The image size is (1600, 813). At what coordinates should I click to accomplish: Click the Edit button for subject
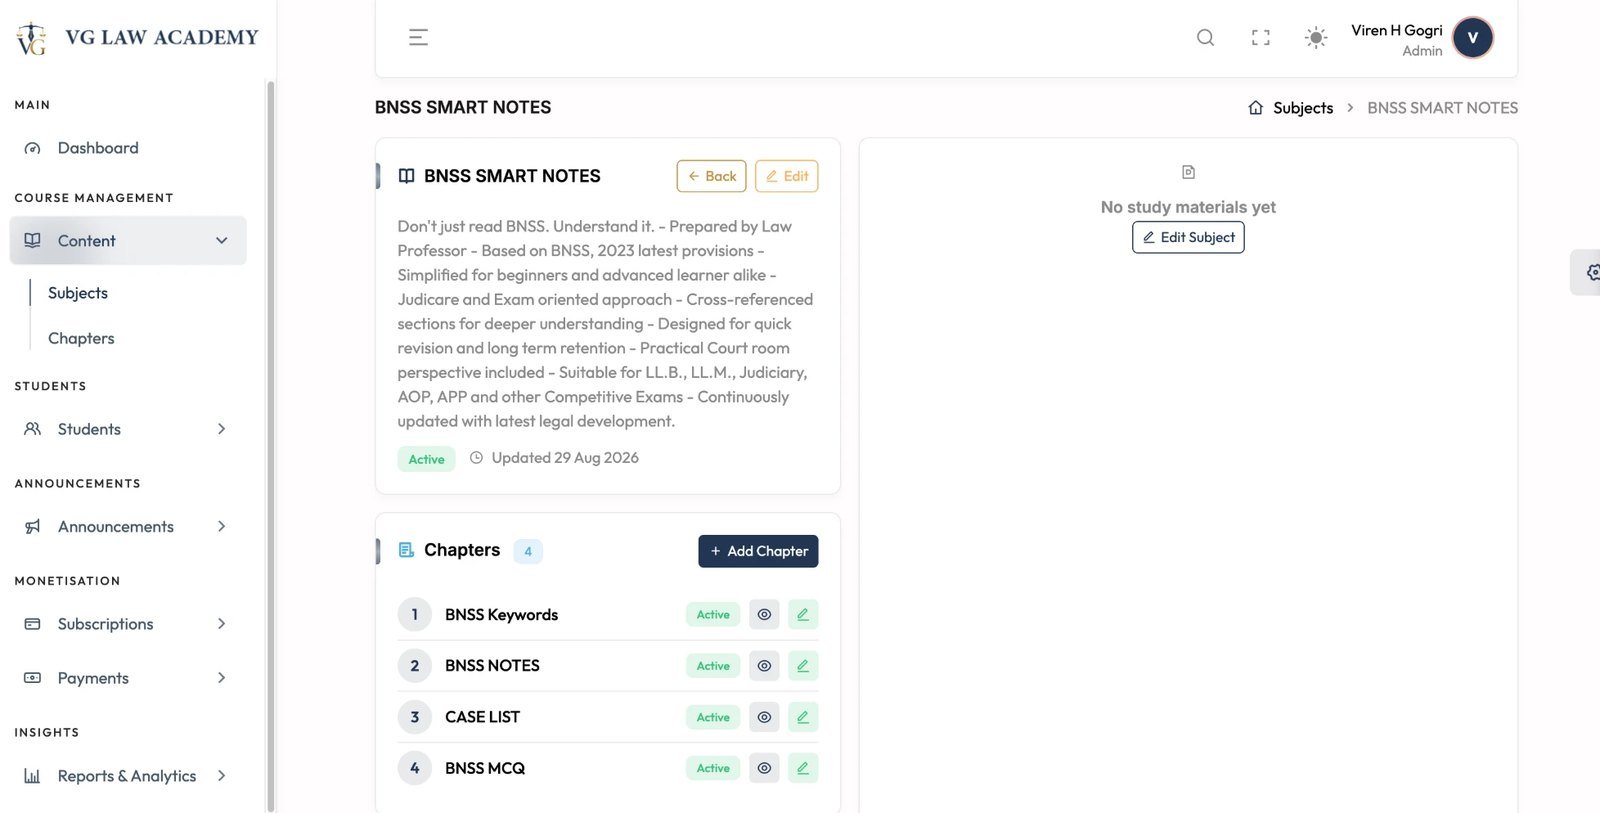[787, 176]
